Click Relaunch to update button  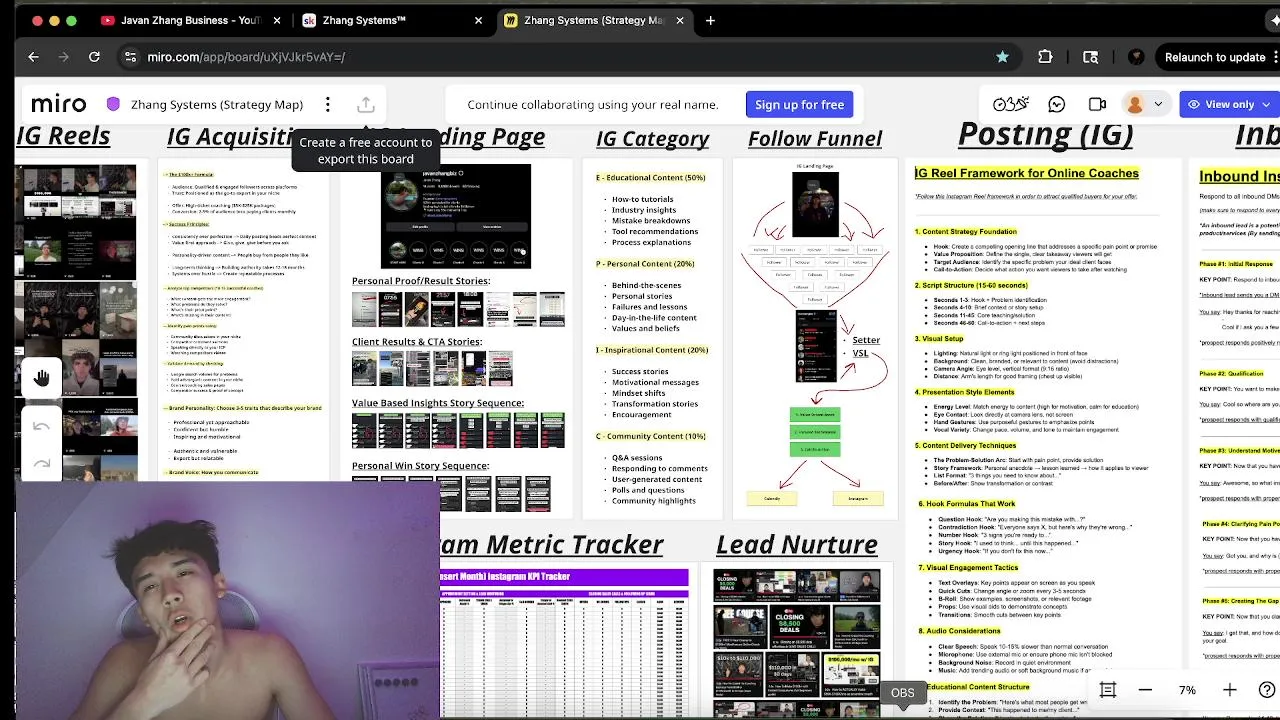click(x=1215, y=57)
